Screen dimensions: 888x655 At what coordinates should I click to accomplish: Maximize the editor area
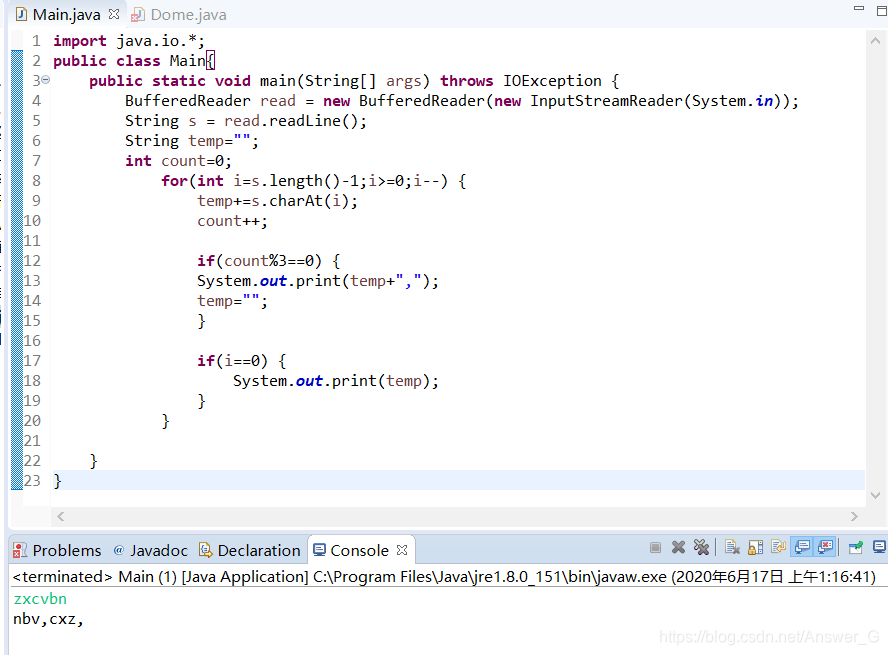[x=882, y=11]
